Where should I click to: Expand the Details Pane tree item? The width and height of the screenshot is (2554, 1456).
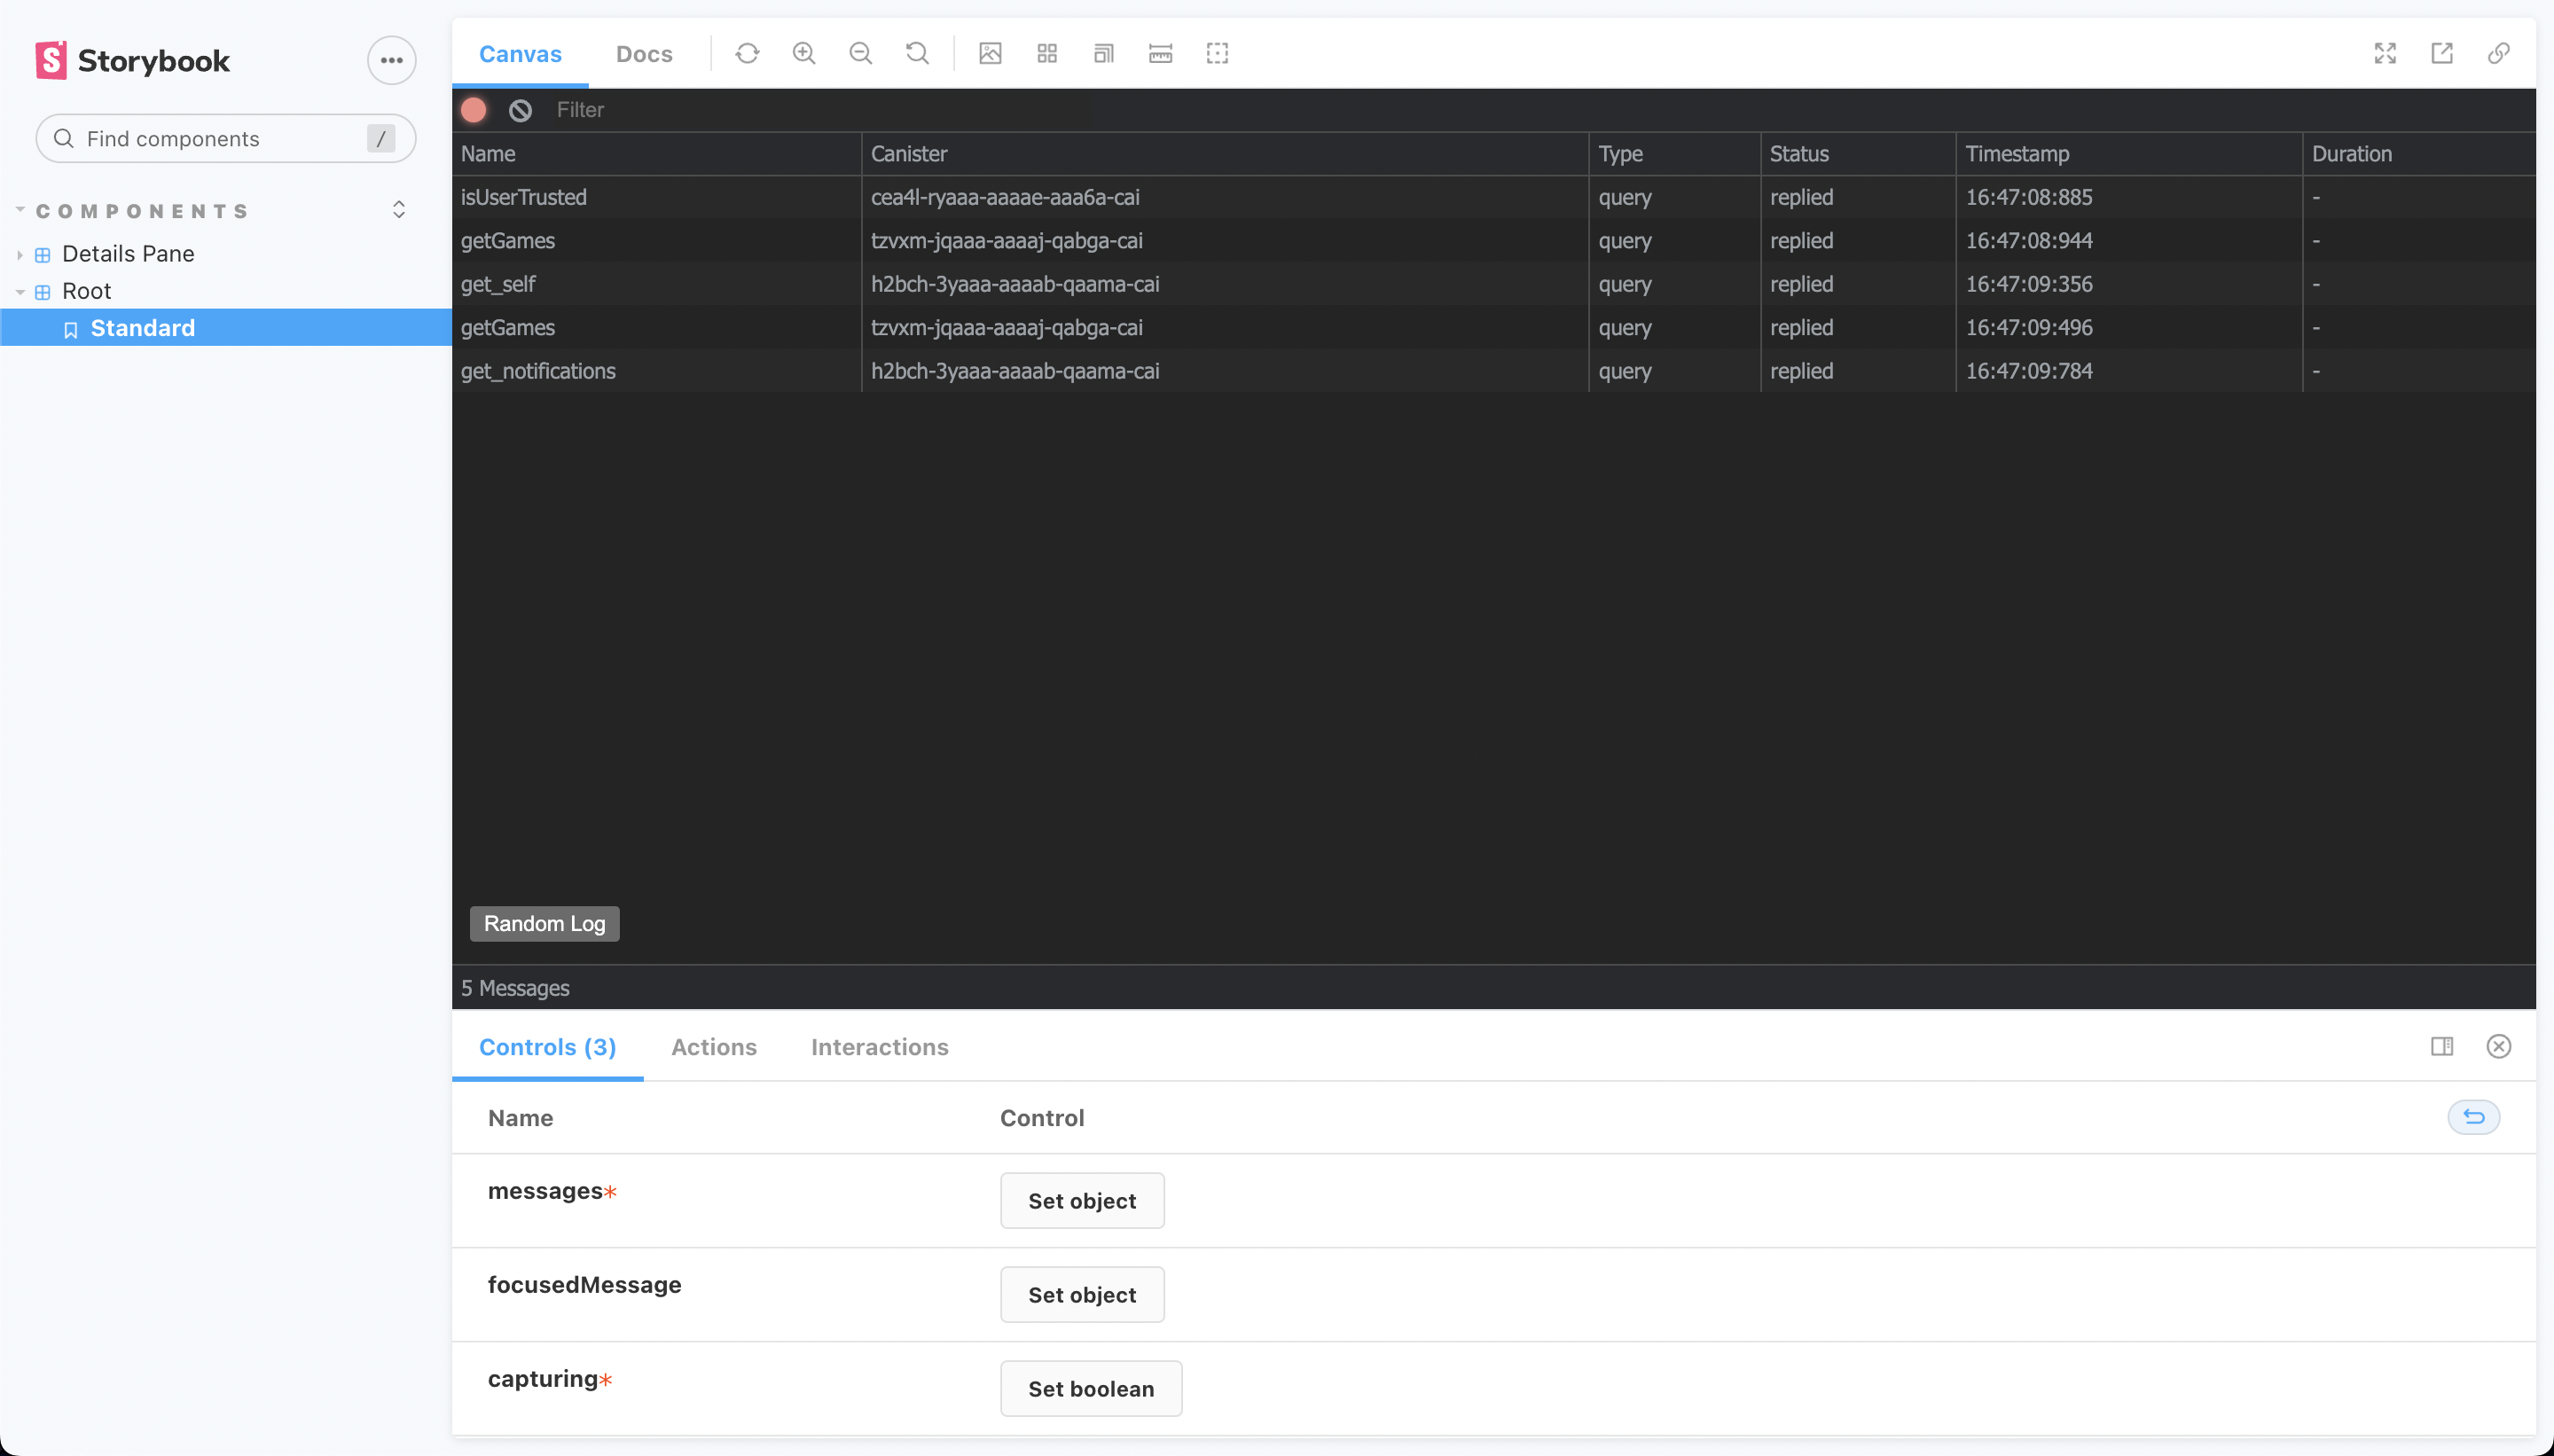pyautogui.click(x=128, y=254)
